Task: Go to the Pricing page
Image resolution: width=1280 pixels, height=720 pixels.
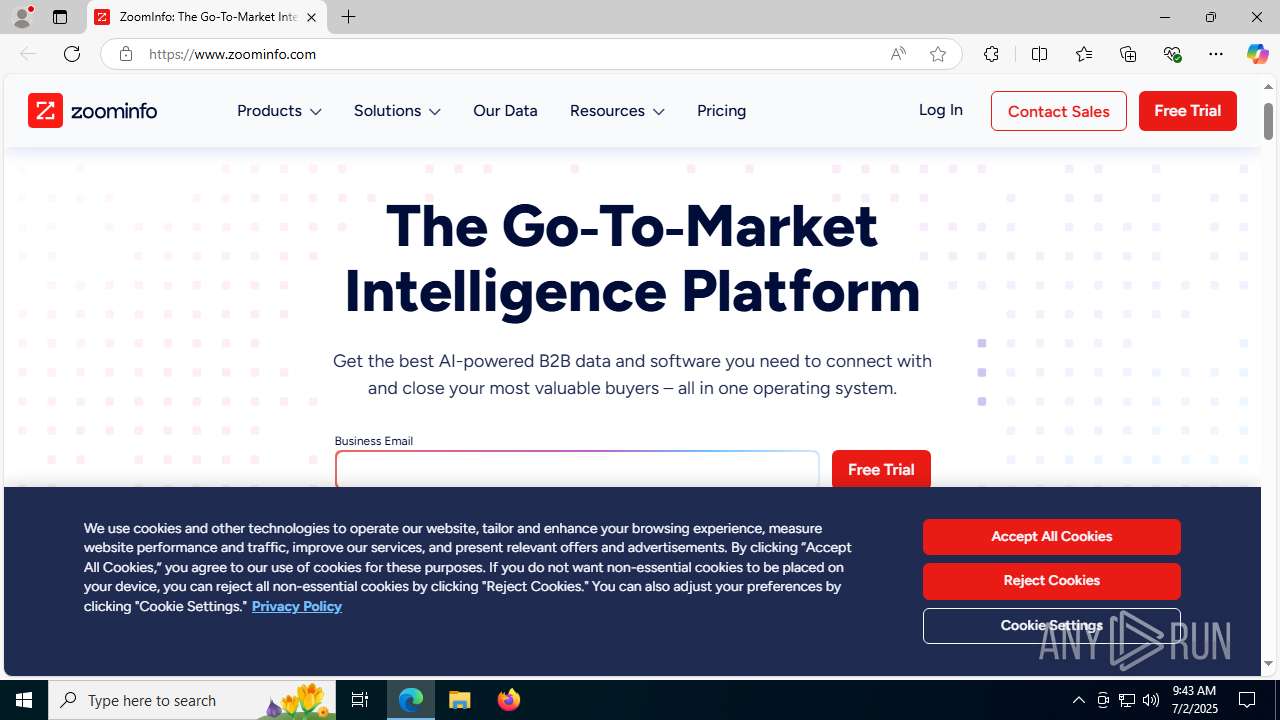Action: click(721, 111)
